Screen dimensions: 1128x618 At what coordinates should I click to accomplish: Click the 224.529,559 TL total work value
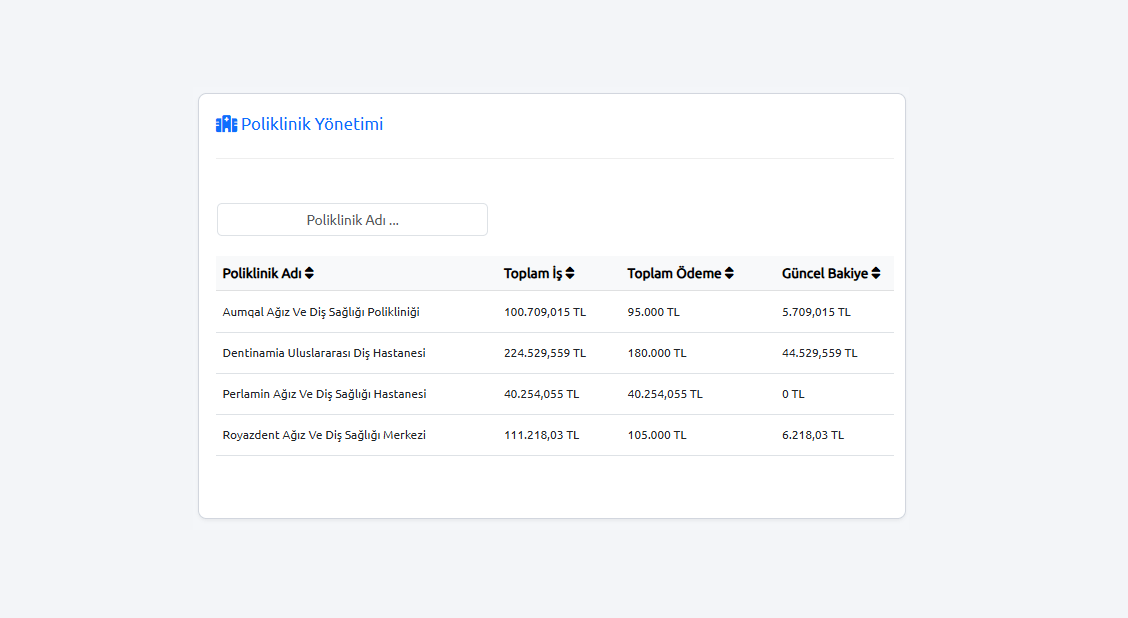click(545, 353)
